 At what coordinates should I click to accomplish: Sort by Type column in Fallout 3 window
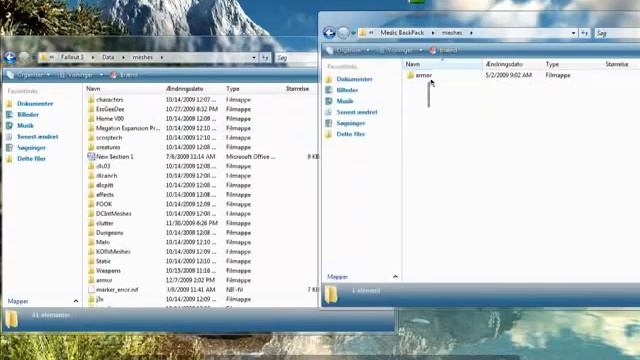[254, 89]
